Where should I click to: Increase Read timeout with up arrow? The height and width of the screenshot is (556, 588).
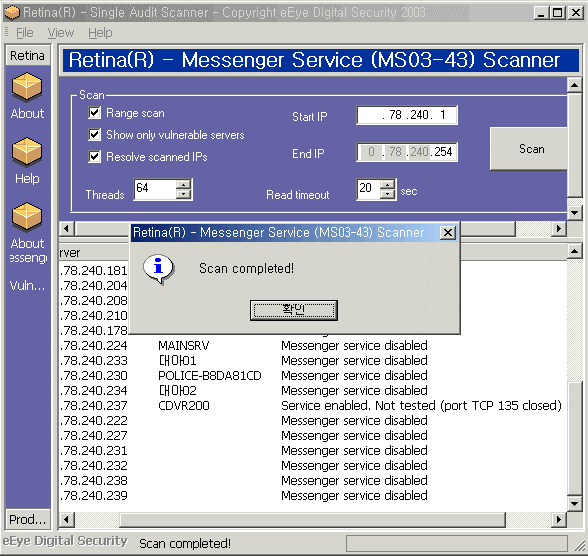pos(387,184)
